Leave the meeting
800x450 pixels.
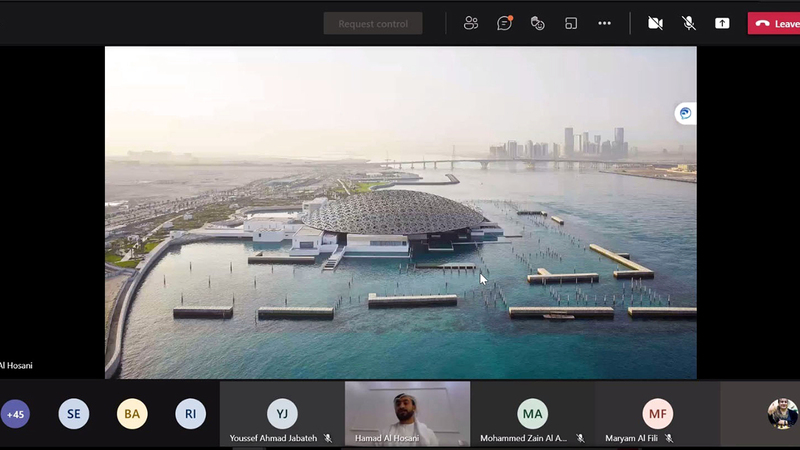775,23
